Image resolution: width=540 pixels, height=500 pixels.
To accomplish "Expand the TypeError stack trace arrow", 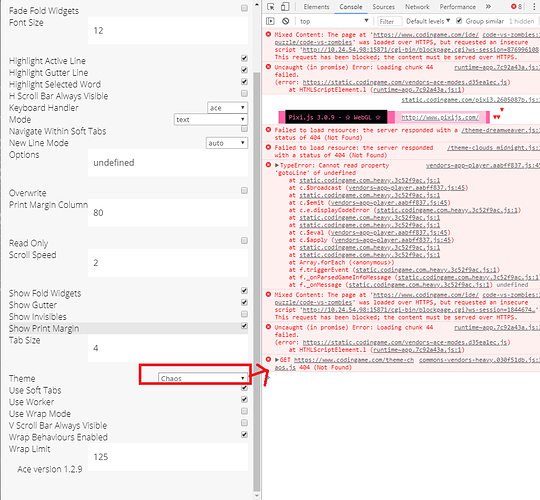I will pos(277,166).
